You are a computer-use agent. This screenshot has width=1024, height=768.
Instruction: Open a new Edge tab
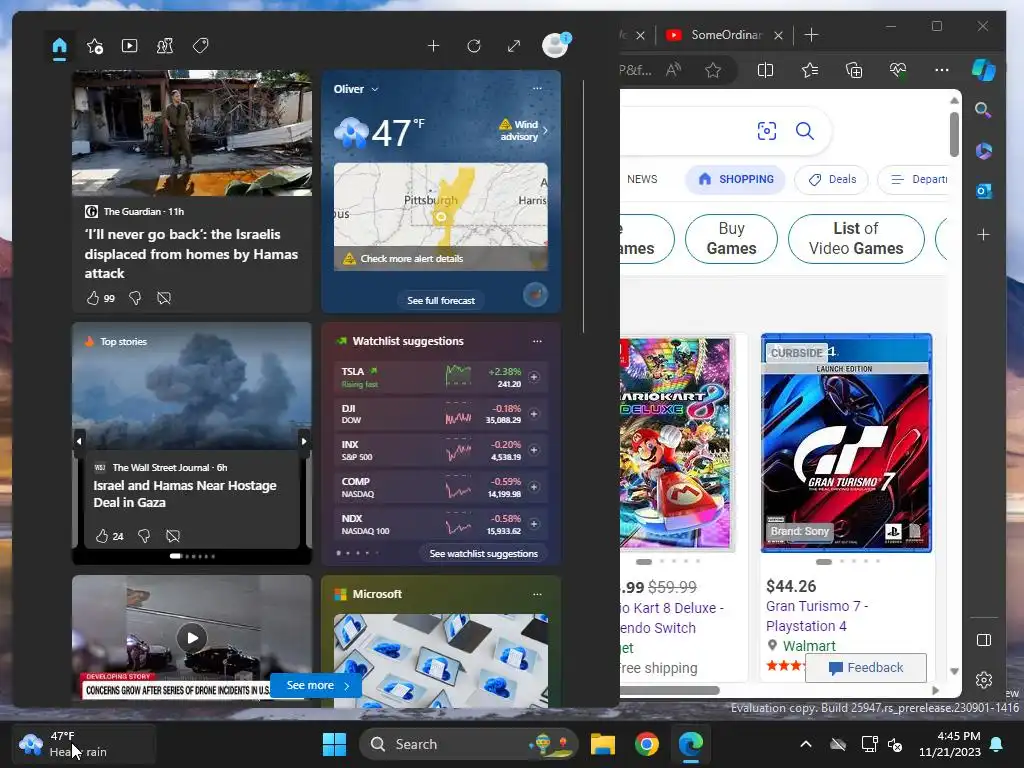(811, 35)
